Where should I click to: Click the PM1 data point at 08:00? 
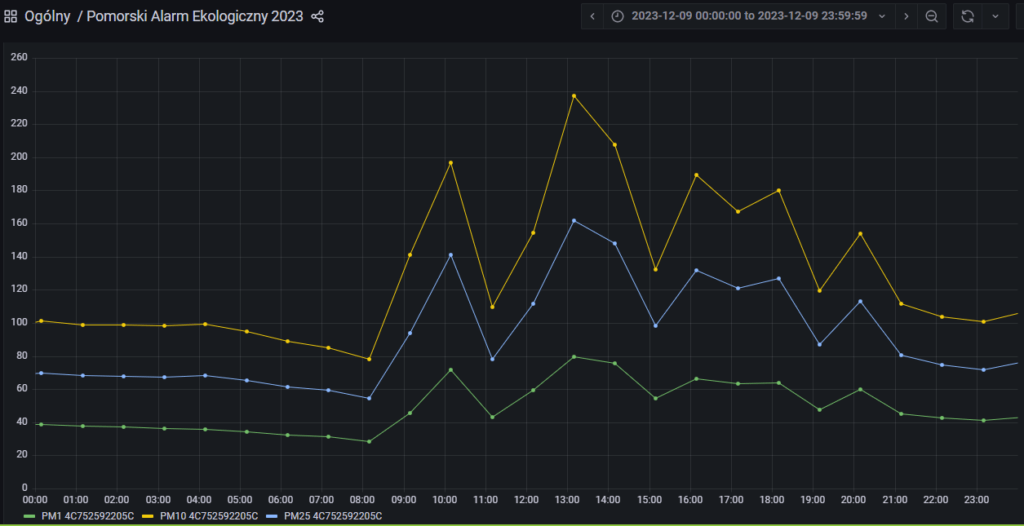tap(369, 441)
